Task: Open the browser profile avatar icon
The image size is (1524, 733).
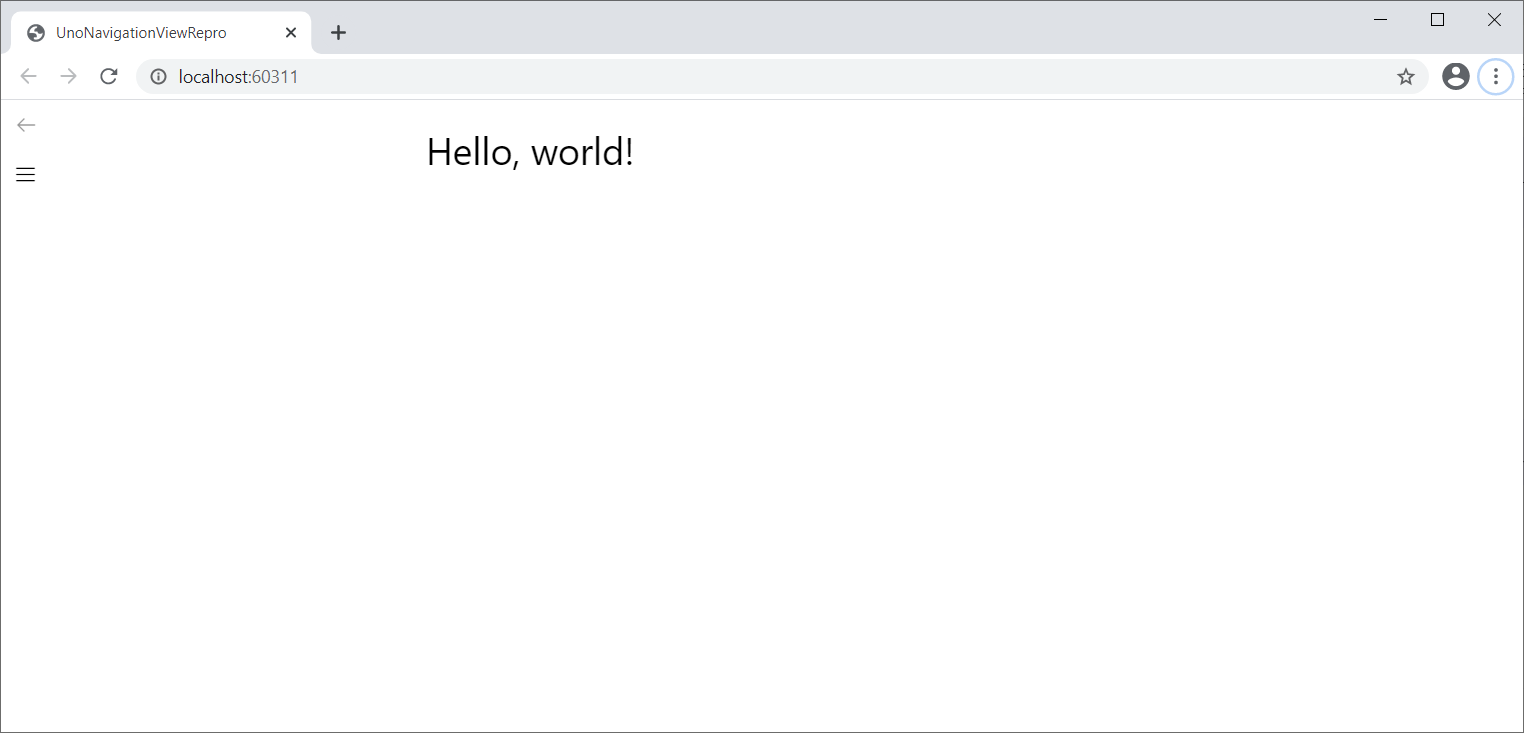Action: pyautogui.click(x=1455, y=76)
